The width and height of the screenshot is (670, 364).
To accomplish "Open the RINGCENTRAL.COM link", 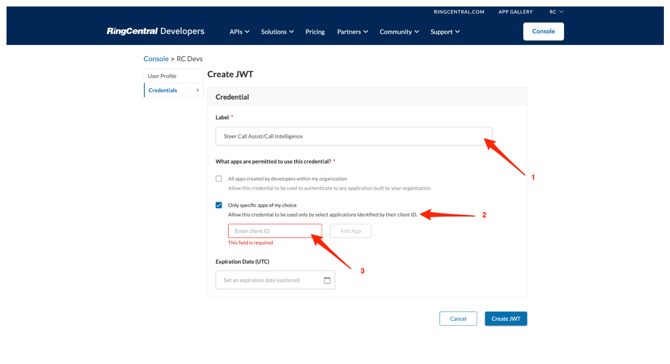I will click(459, 12).
